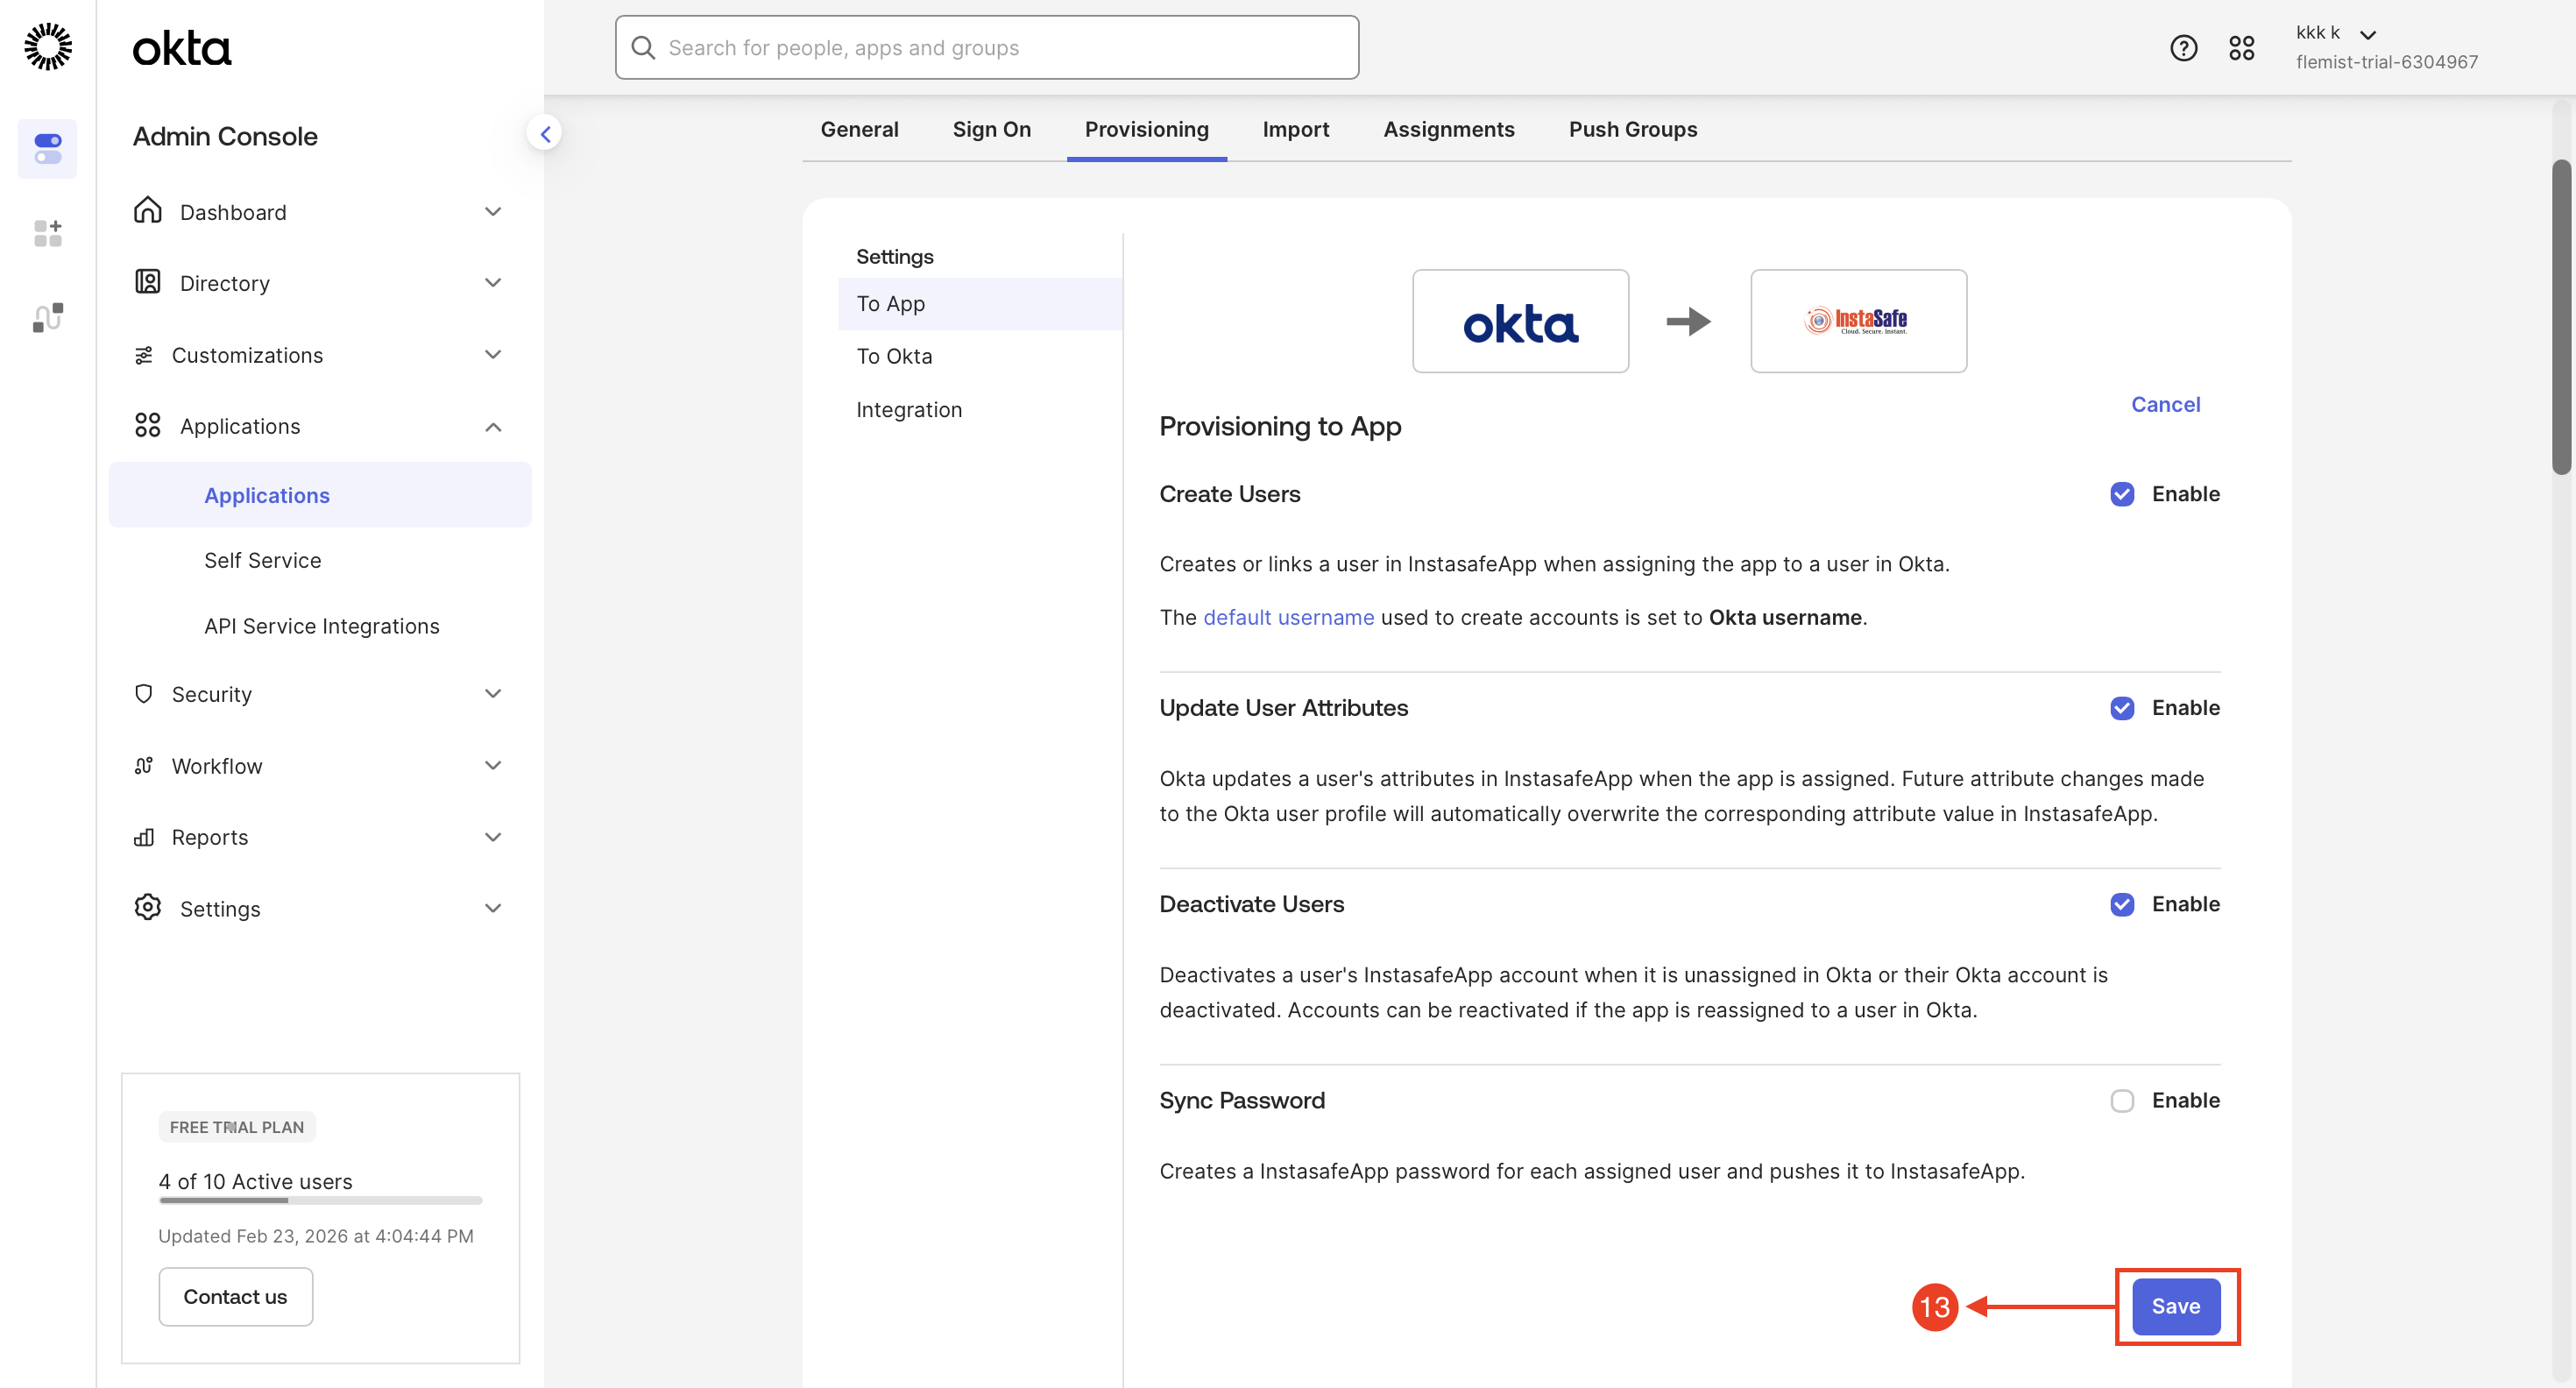
Task: Click the Okta sunburst logo icon
Action: pyautogui.click(x=47, y=47)
